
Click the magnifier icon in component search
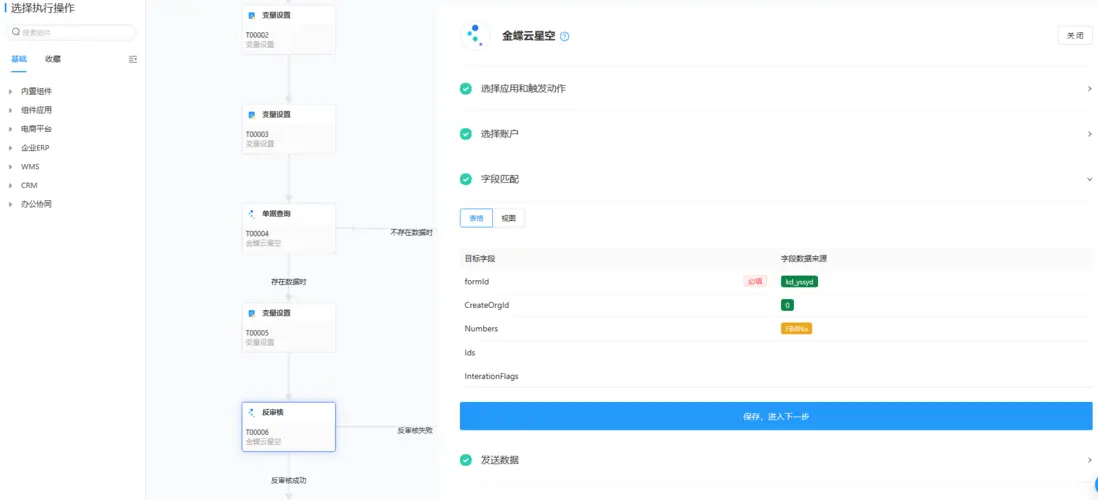pyautogui.click(x=15, y=32)
